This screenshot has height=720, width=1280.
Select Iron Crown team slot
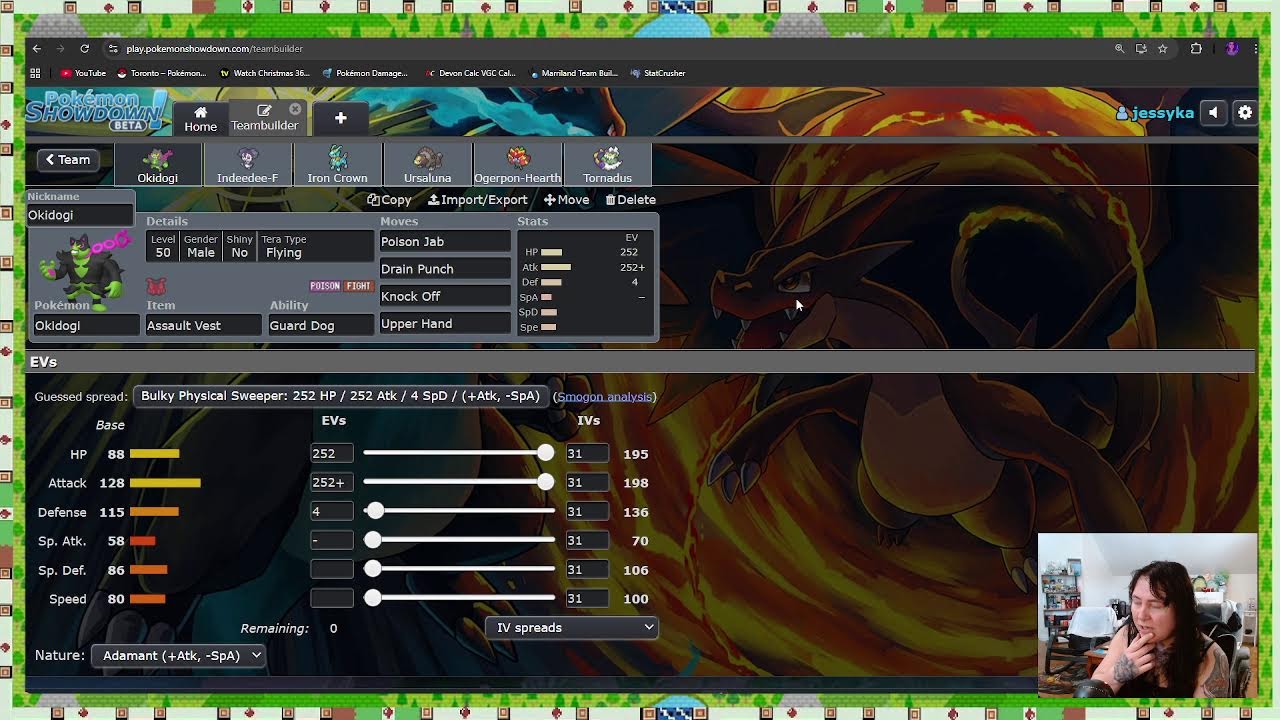[337, 164]
